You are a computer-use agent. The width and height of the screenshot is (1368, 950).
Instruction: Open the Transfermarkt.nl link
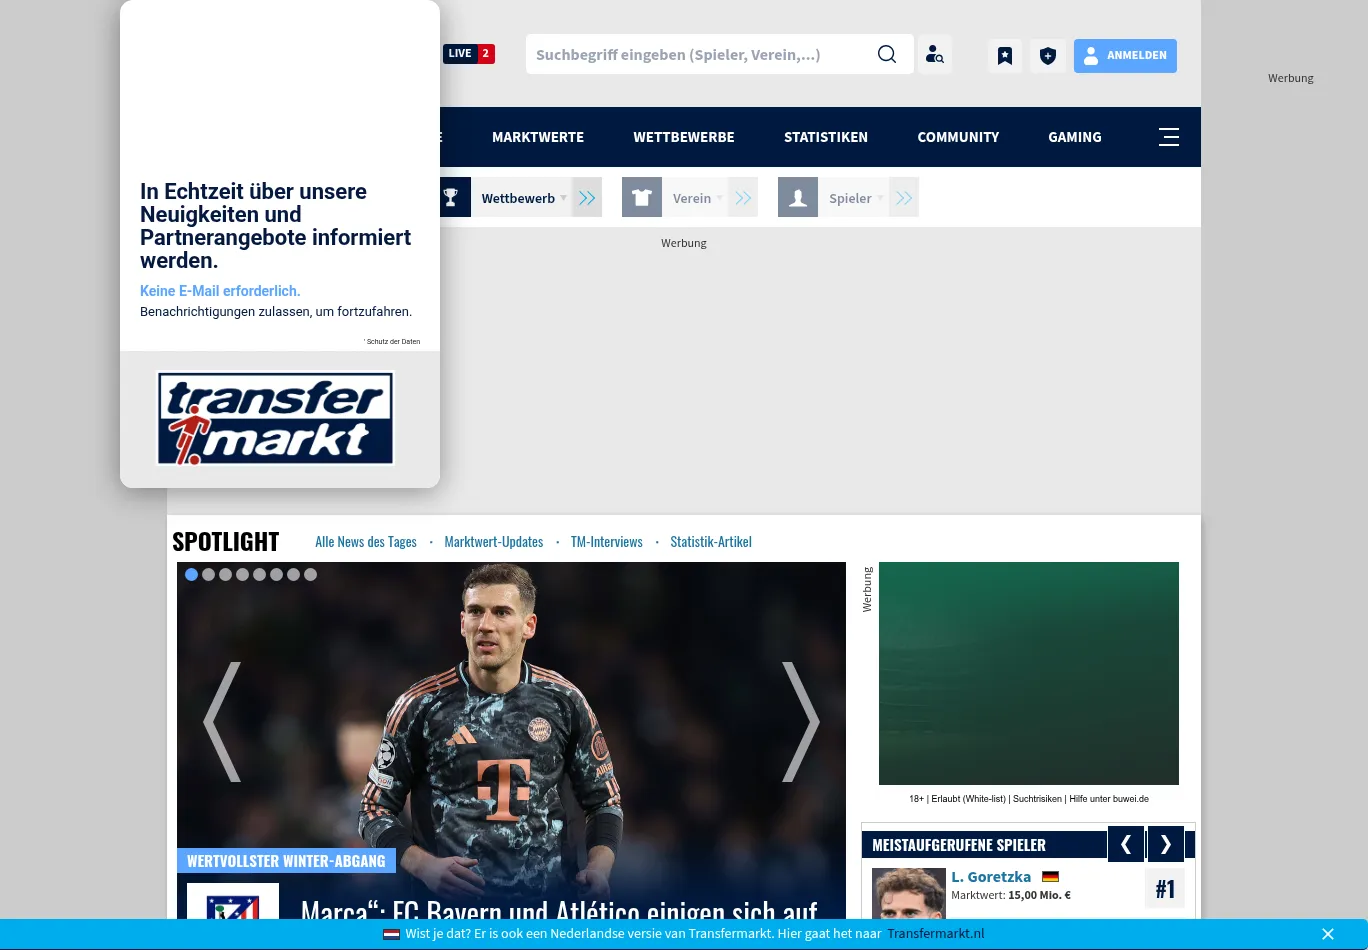click(x=935, y=934)
